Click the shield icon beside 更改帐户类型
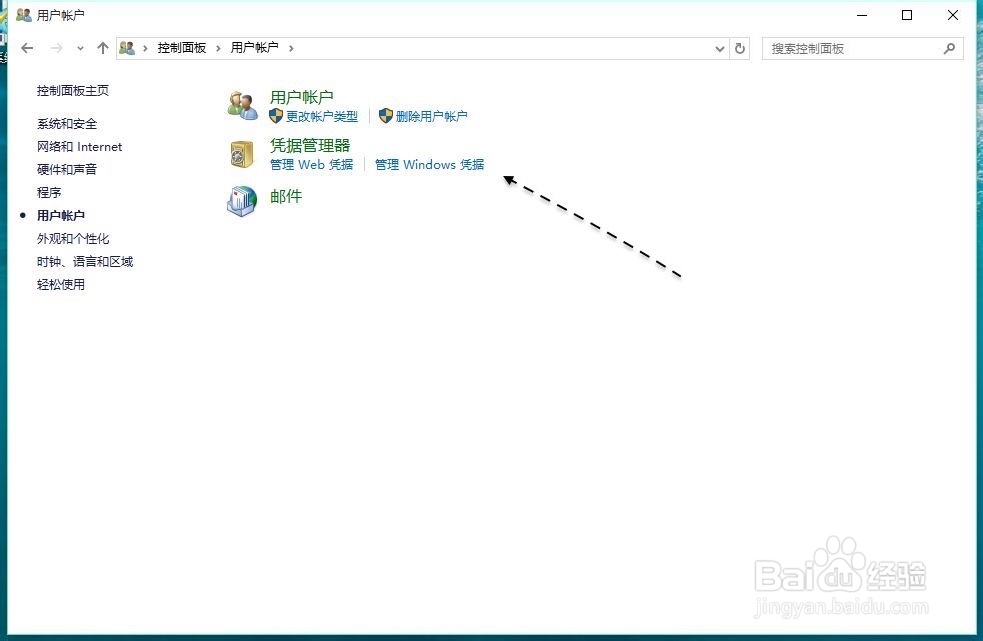Image resolution: width=983 pixels, height=641 pixels. [276, 116]
